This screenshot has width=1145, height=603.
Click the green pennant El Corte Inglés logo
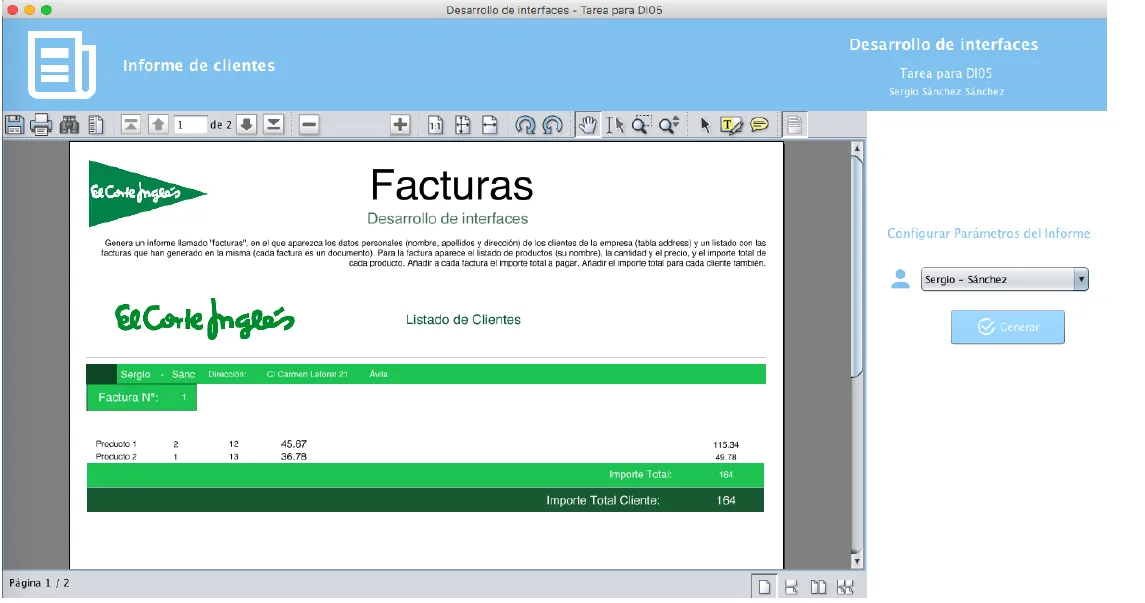(148, 193)
